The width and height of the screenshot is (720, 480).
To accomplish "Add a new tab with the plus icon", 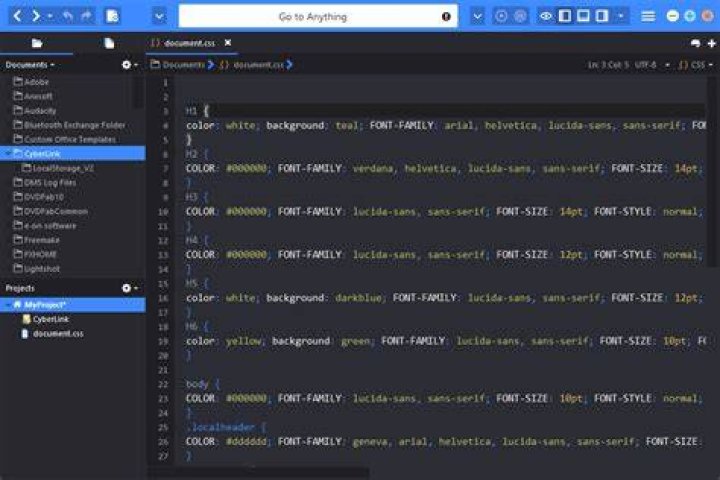I will (x=712, y=43).
